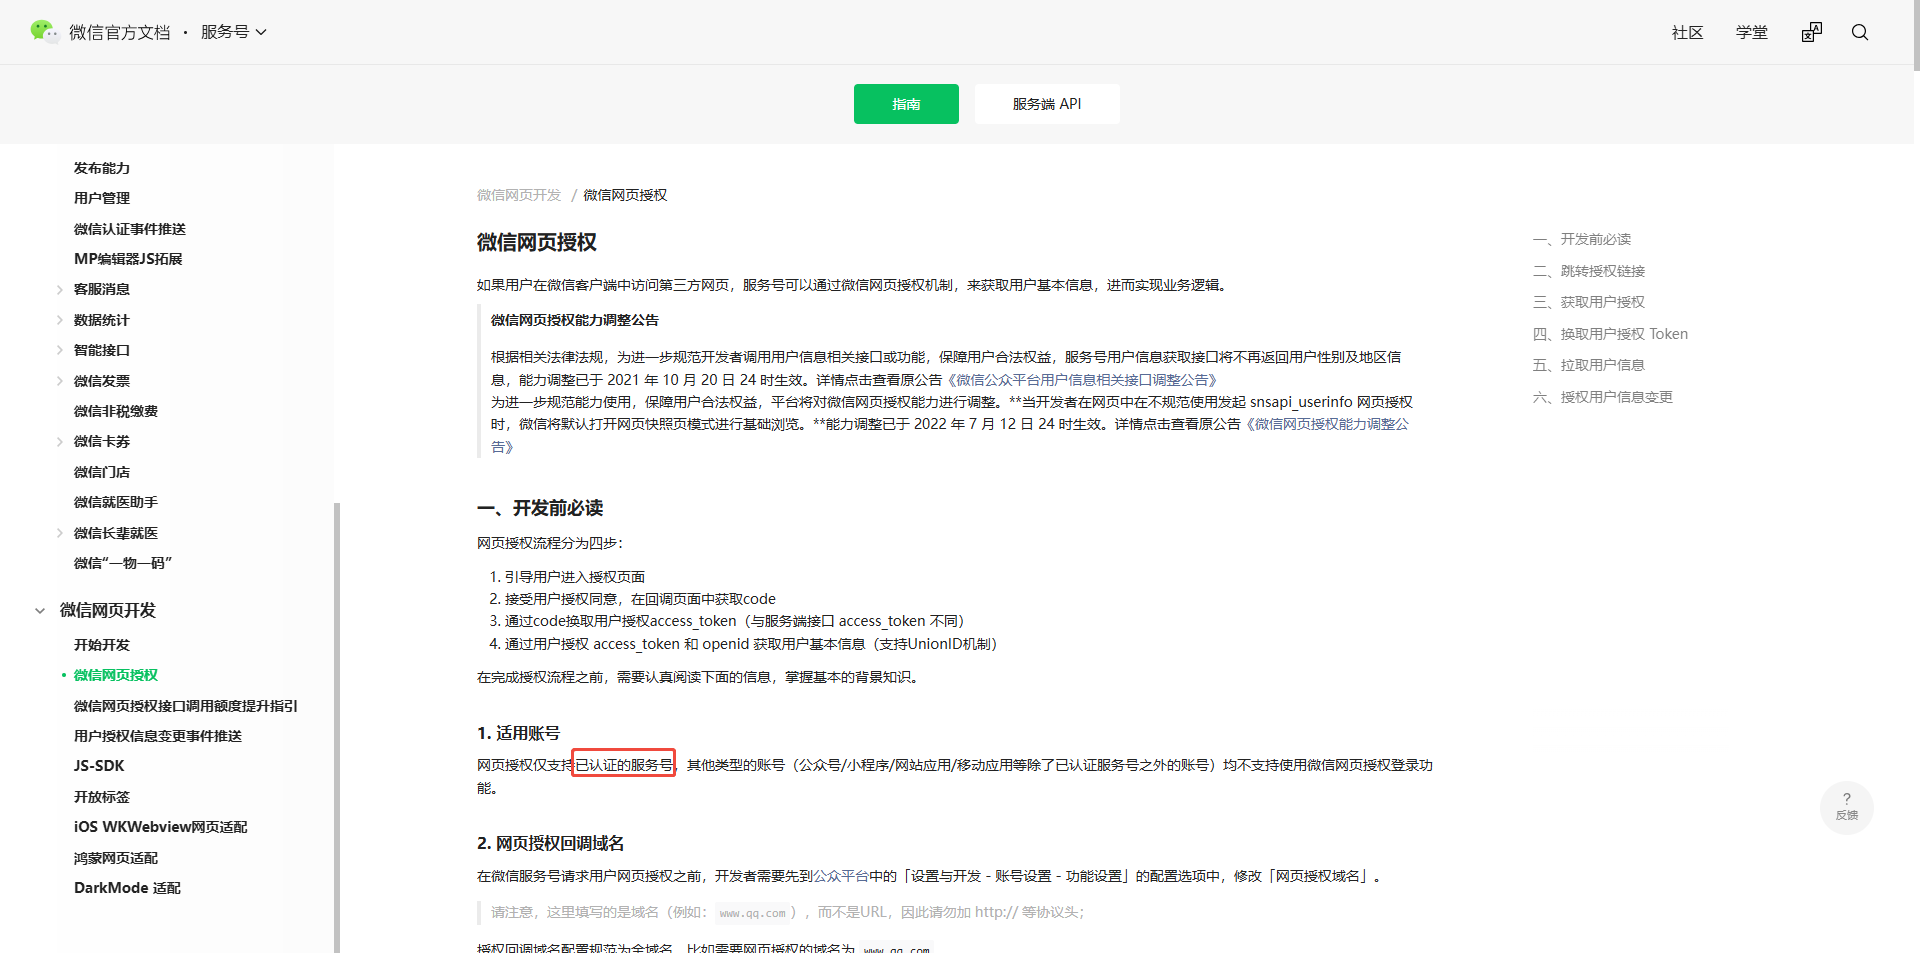Expand the 微信长辈就医 sidebar section
This screenshot has height=953, width=1920.
pos(60,534)
